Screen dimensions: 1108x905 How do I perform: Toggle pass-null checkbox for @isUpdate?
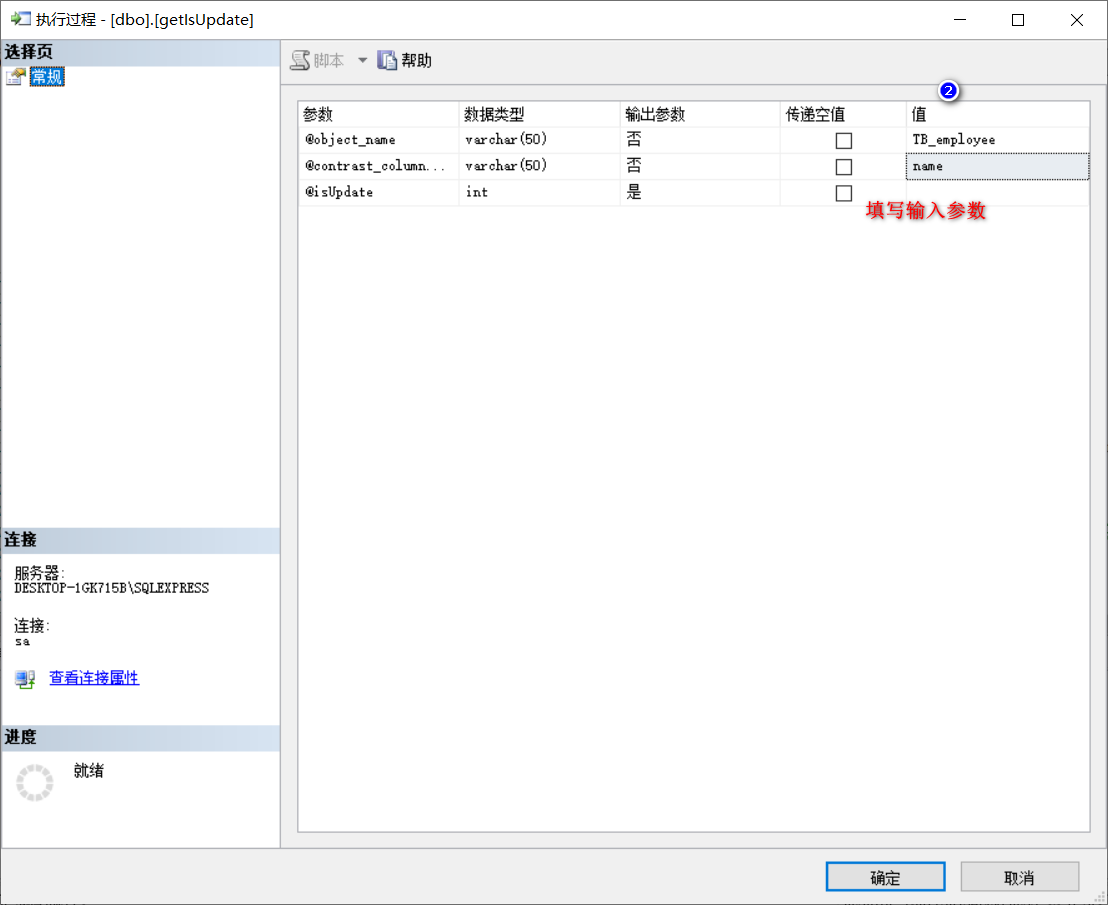click(x=844, y=193)
